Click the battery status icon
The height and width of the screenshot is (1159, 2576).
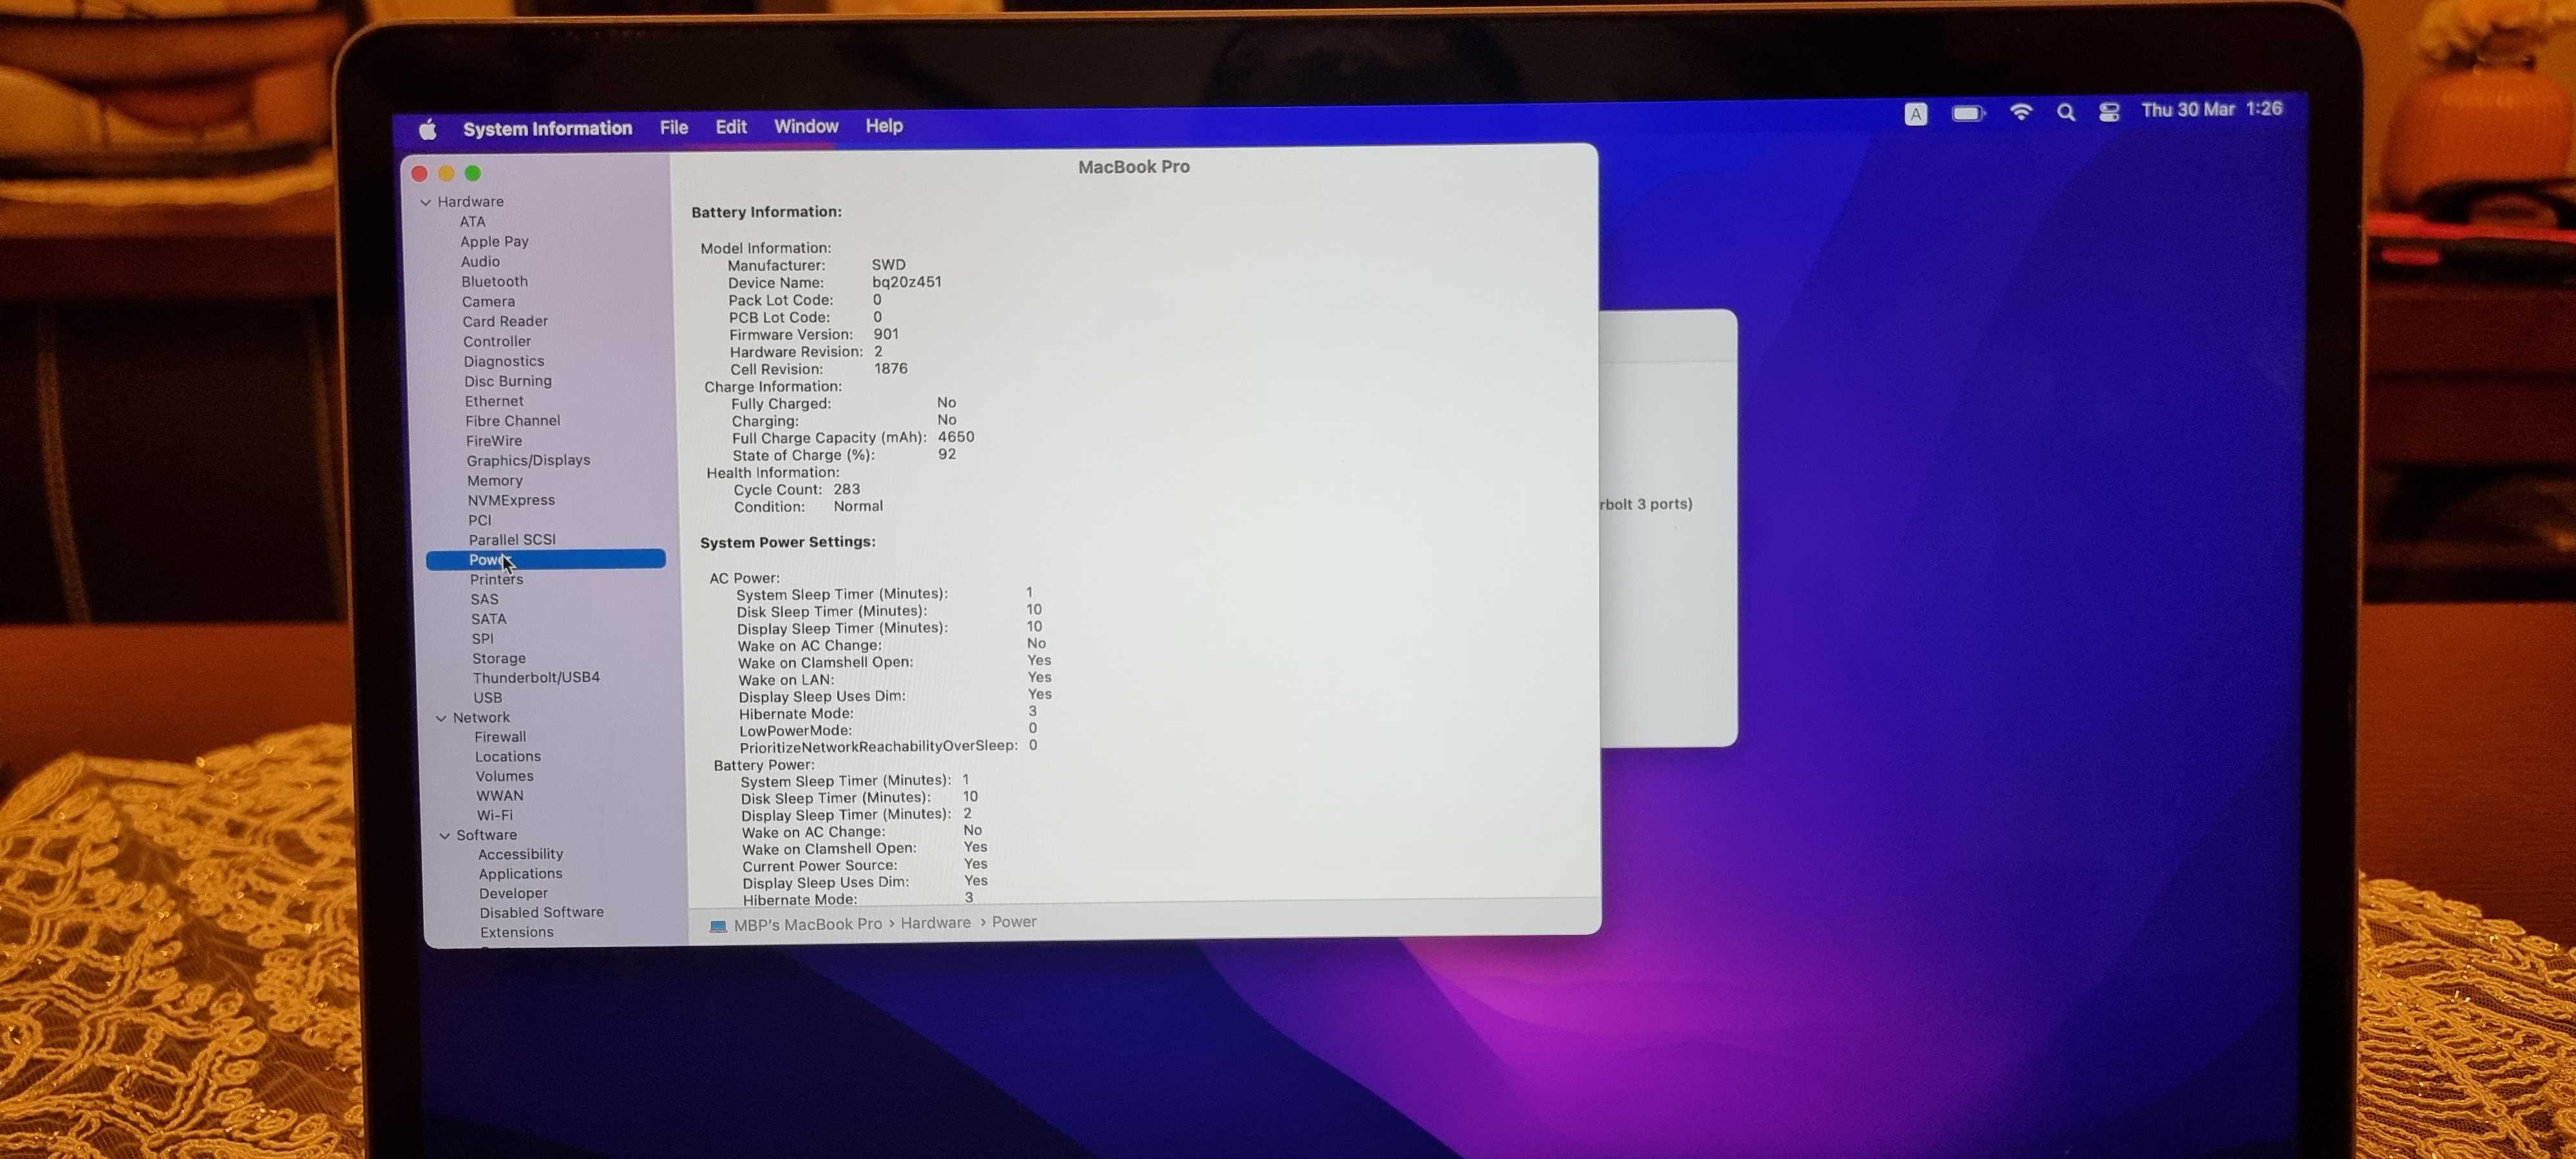coord(1967,113)
